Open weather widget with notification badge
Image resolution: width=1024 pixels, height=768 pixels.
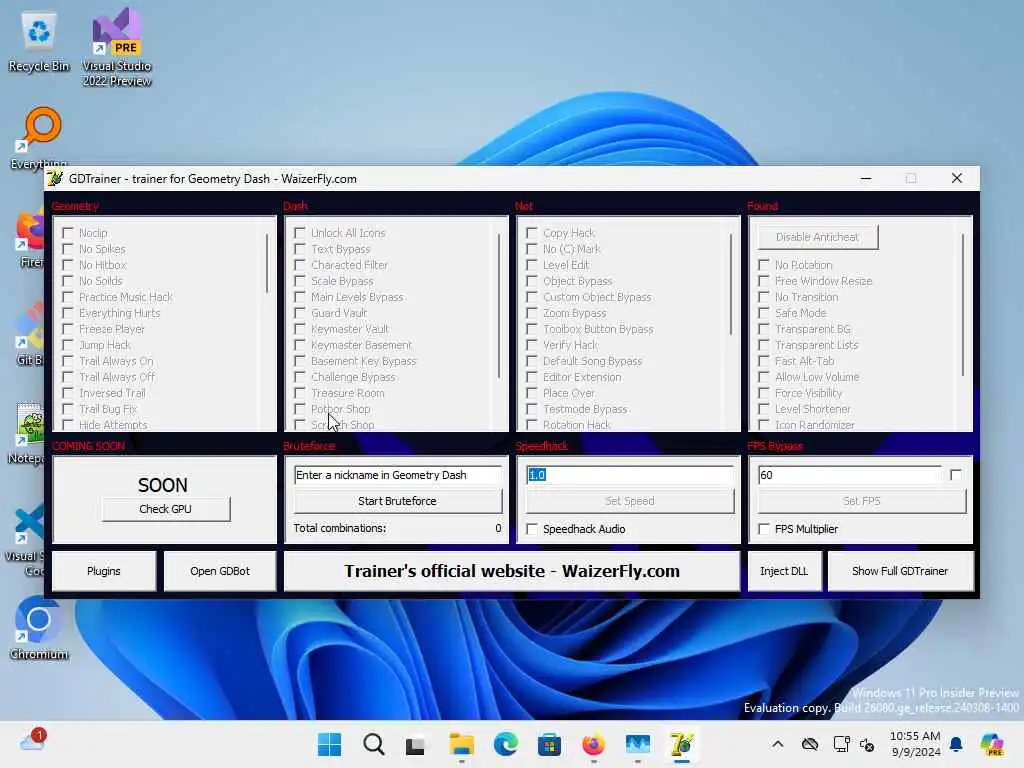pos(33,740)
